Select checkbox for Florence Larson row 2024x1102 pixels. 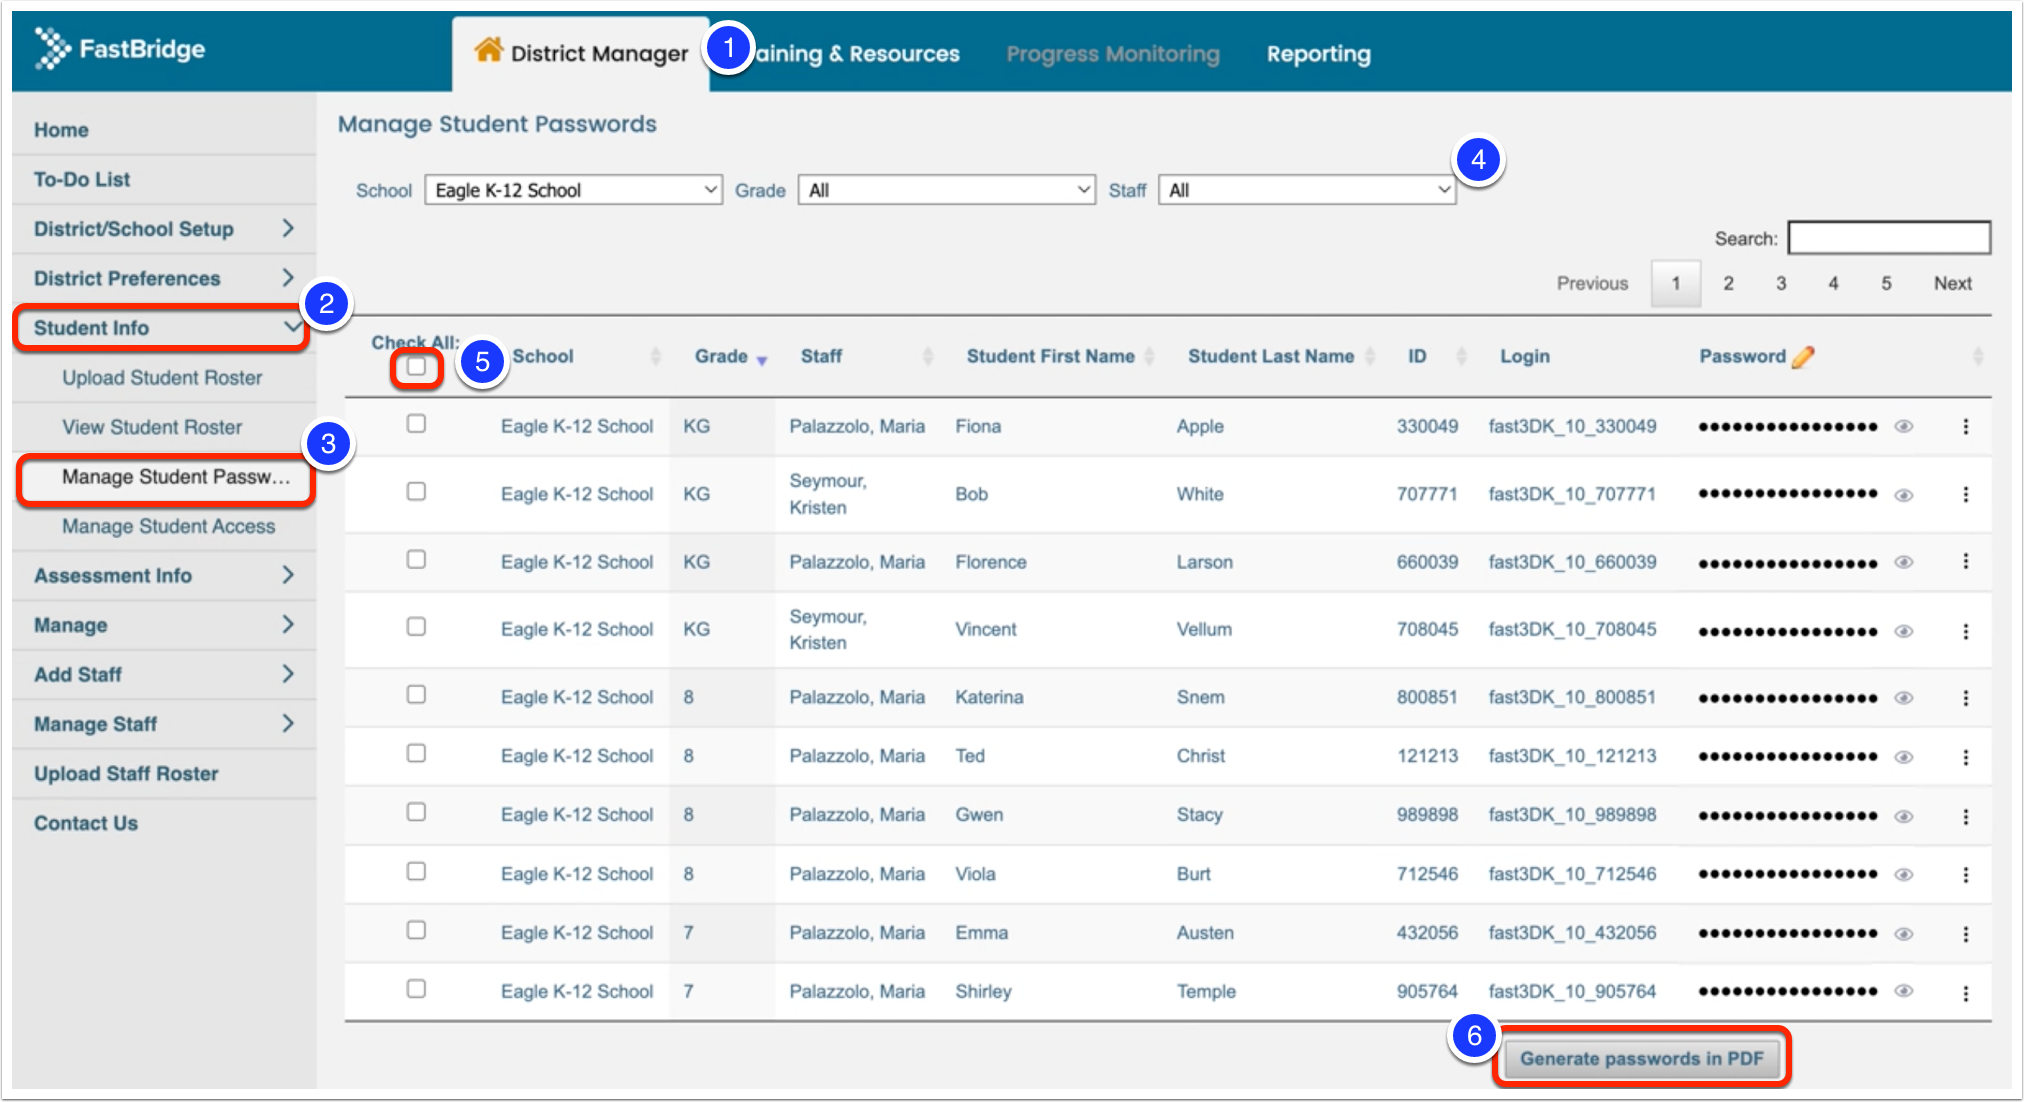416,559
